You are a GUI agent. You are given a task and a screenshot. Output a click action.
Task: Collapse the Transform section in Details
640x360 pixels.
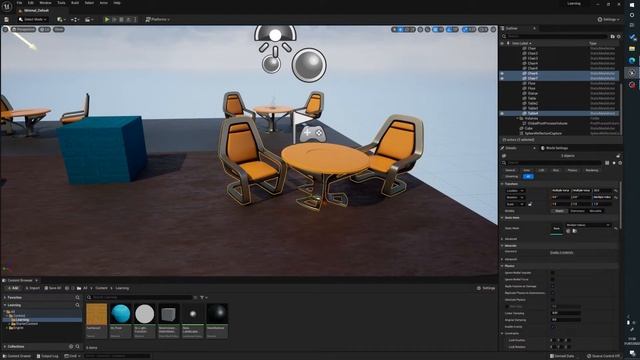tap(503, 184)
